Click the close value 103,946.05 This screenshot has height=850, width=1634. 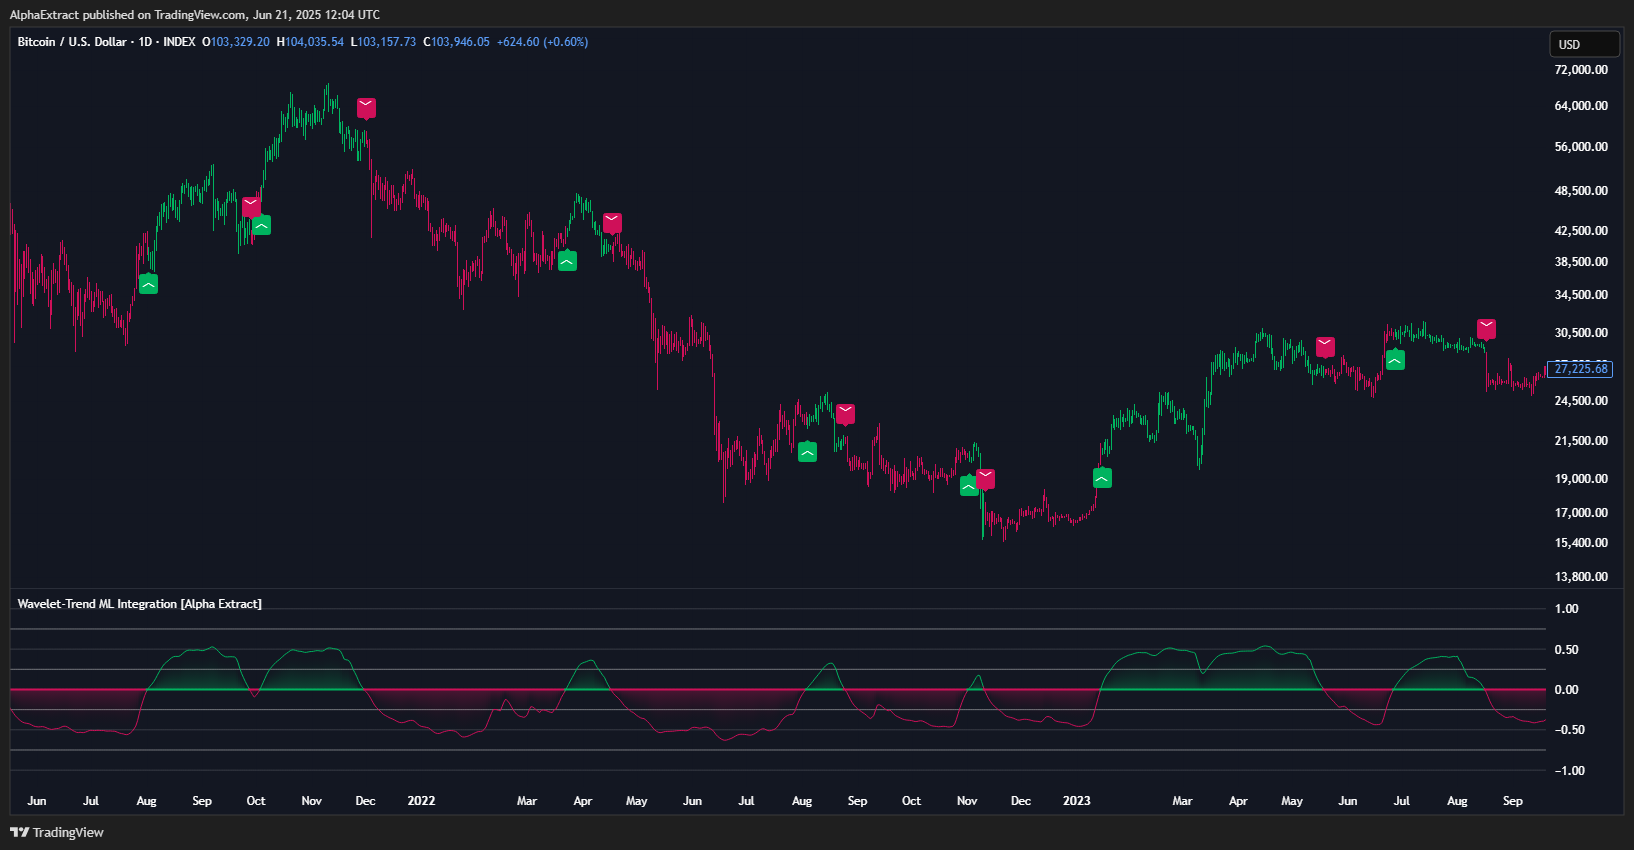(461, 42)
